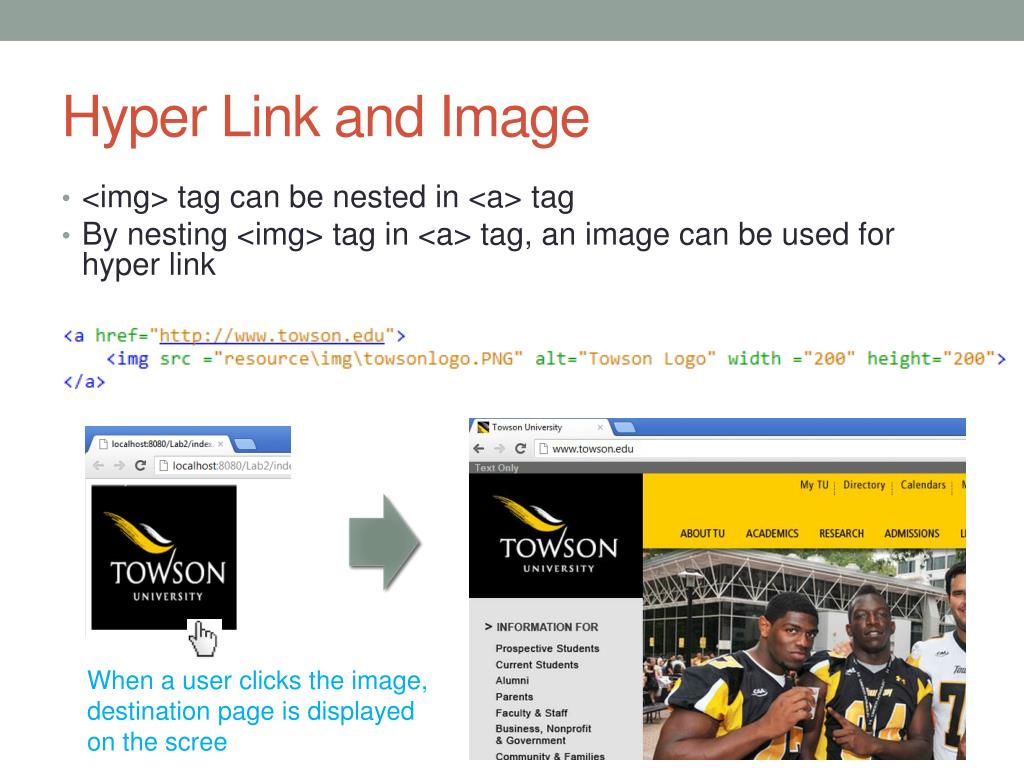This screenshot has height=768, width=1024.
Task: Click the www.towson.edu address field
Action: [x=750, y=449]
